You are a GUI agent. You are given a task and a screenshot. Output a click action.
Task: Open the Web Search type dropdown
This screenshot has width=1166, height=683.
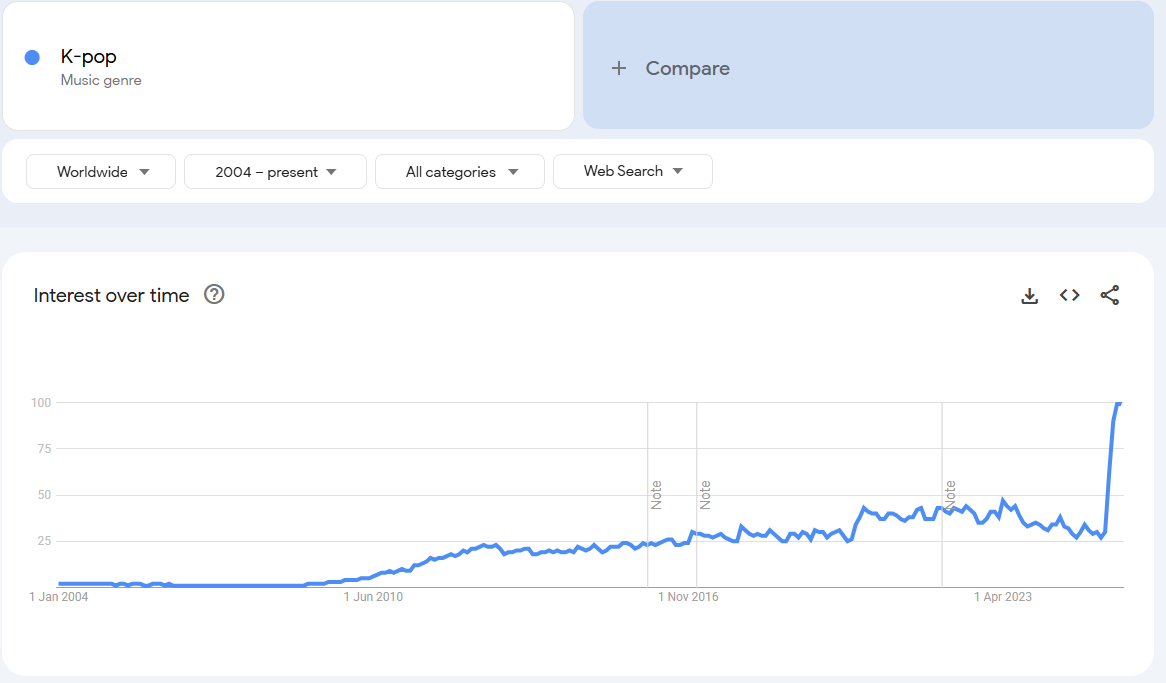[633, 171]
